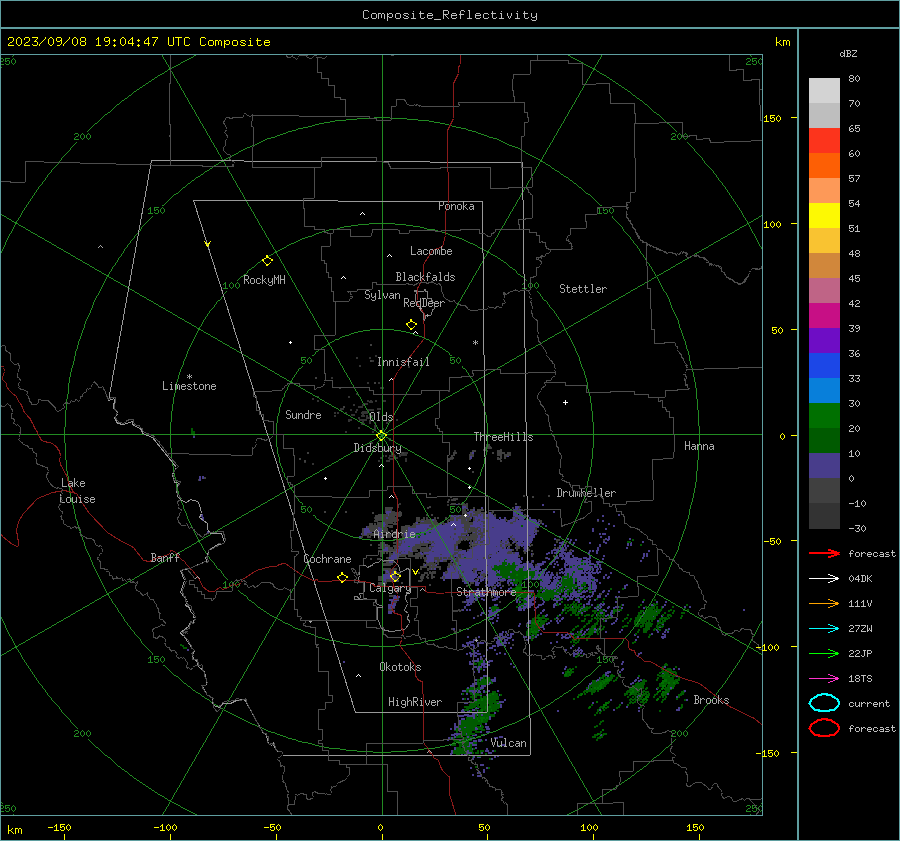Click the yellow diamond marker below RedDeer
Image resolution: width=900 pixels, height=841 pixels.
pyautogui.click(x=411, y=325)
